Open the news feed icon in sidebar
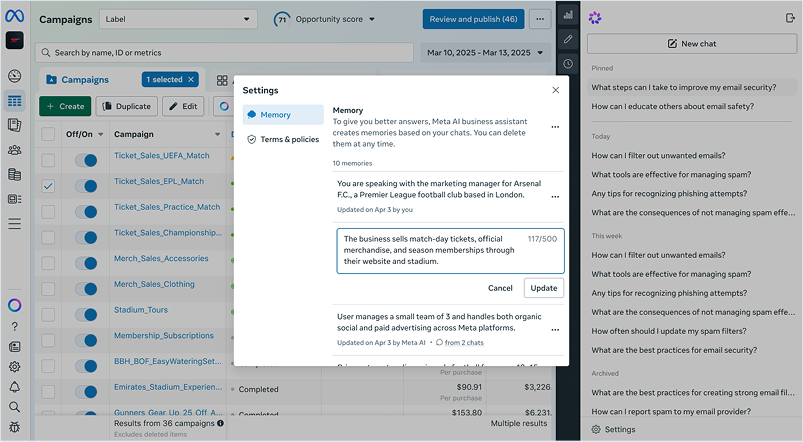Screen dimensions: 803x442 pos(14,347)
